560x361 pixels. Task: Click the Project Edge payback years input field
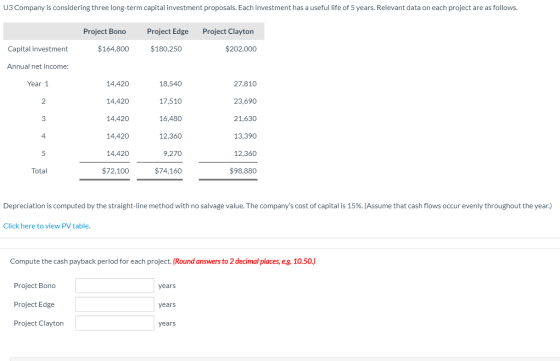[115, 305]
